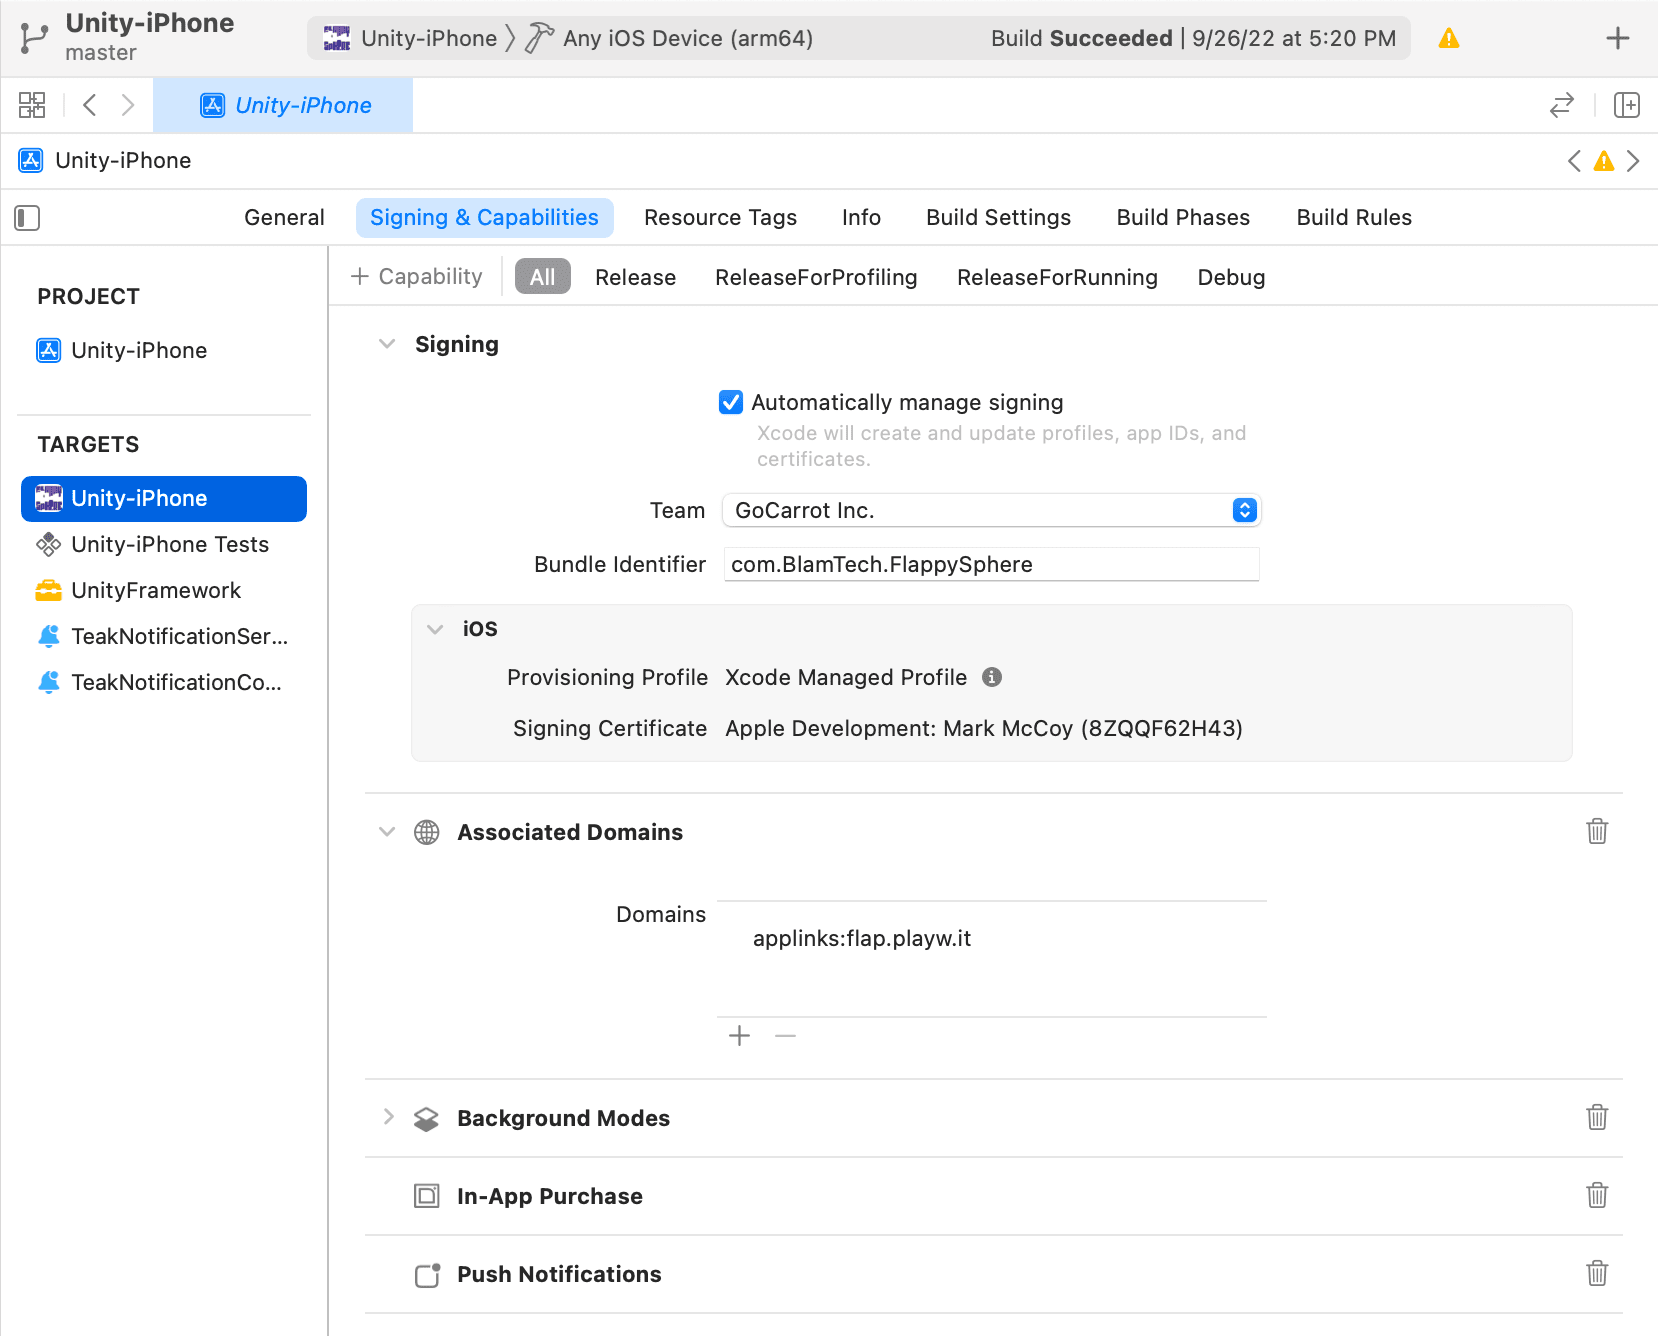Screen dimensions: 1658x1336
Task: Click the Xcode Managed Profile text
Action: pos(846,677)
